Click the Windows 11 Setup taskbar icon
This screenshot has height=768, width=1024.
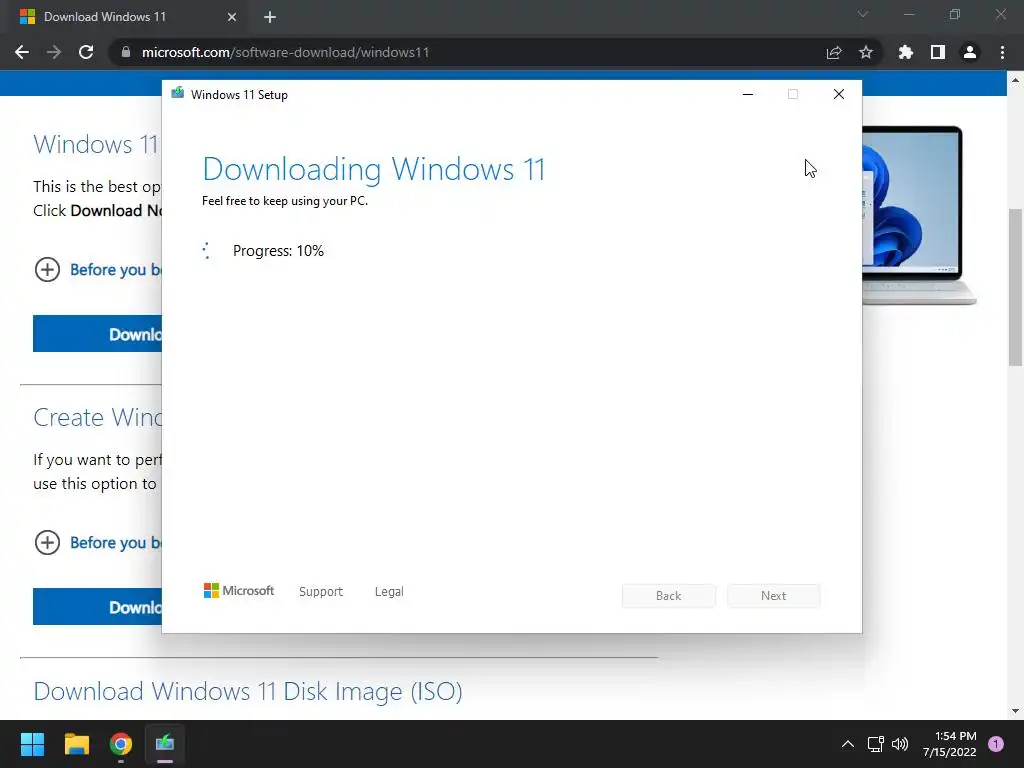tap(165, 744)
